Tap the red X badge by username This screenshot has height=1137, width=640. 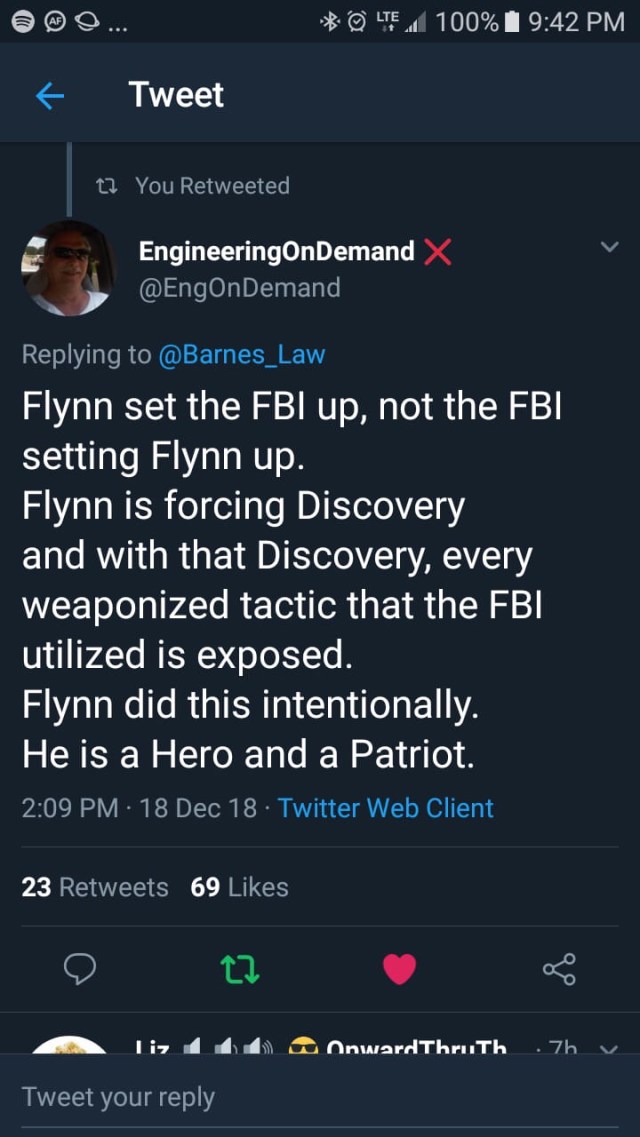(x=438, y=252)
